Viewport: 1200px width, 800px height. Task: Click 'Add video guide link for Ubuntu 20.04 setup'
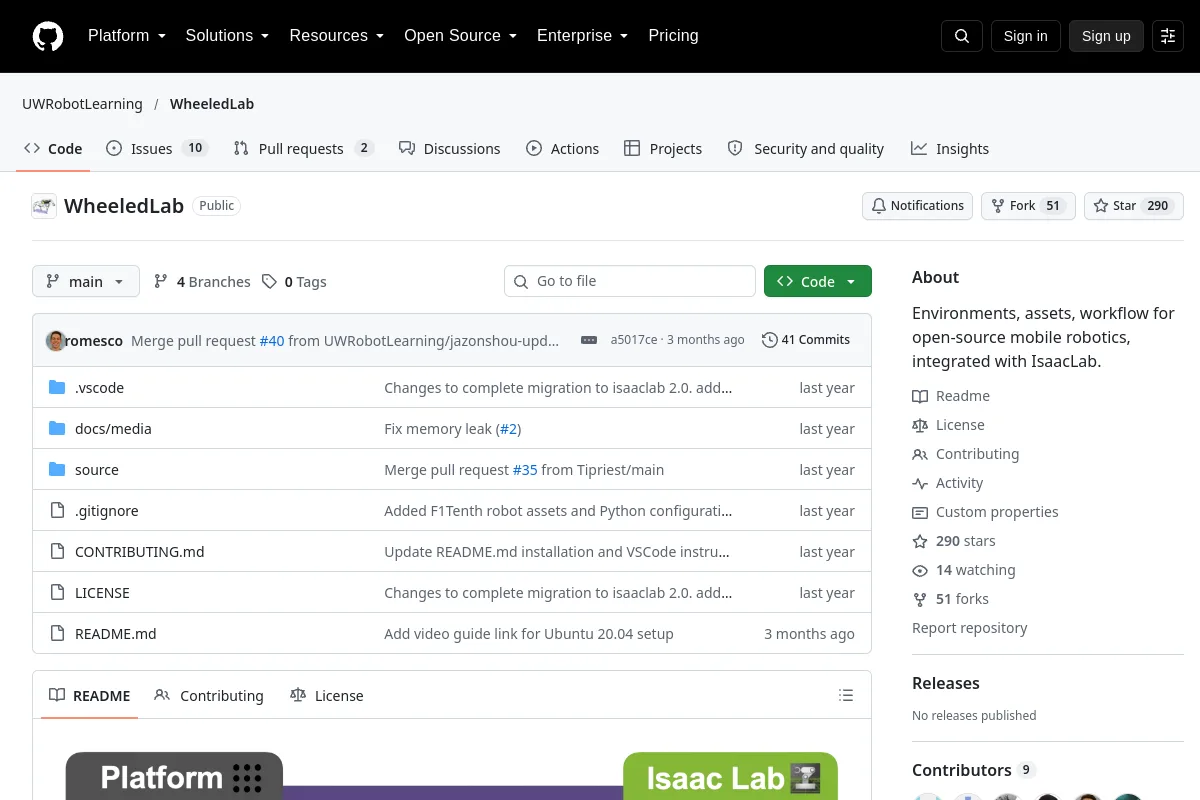(529, 634)
